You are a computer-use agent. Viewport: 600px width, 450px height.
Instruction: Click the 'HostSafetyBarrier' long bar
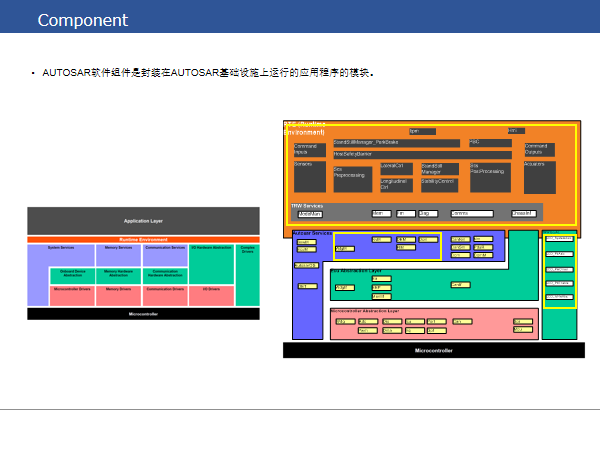pyautogui.click(x=422, y=155)
